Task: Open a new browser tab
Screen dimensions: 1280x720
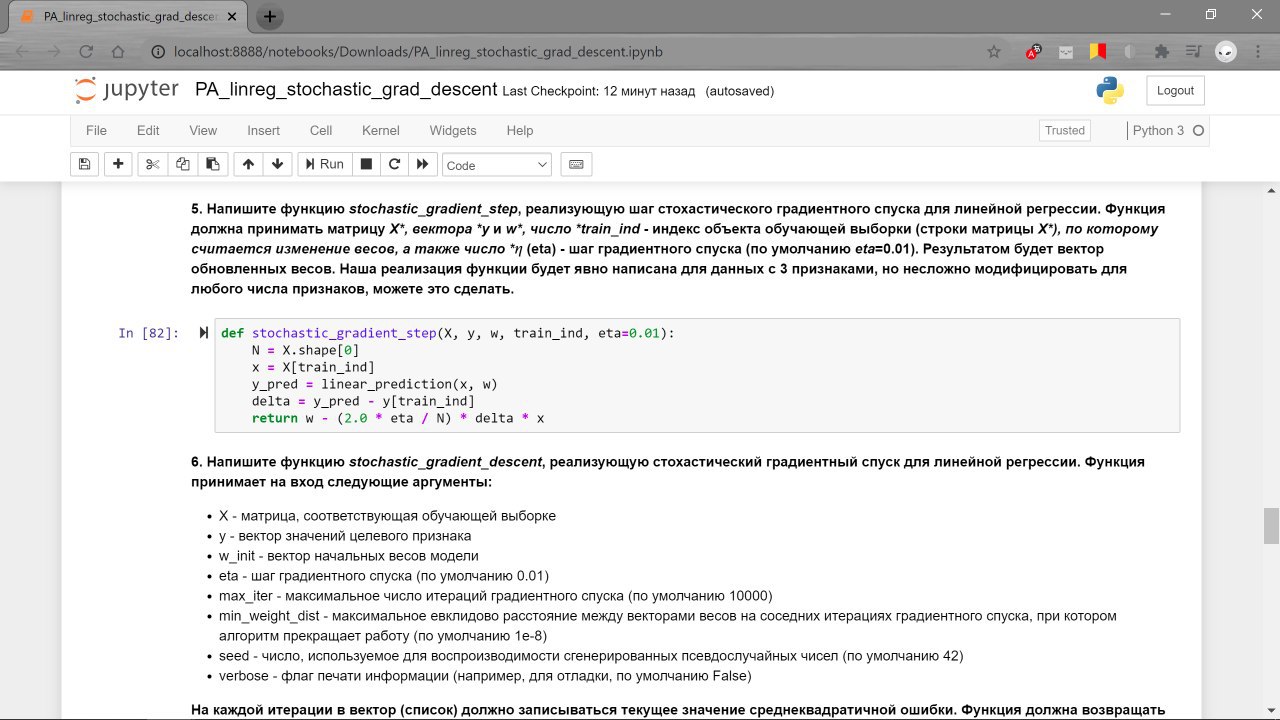Action: click(x=270, y=17)
